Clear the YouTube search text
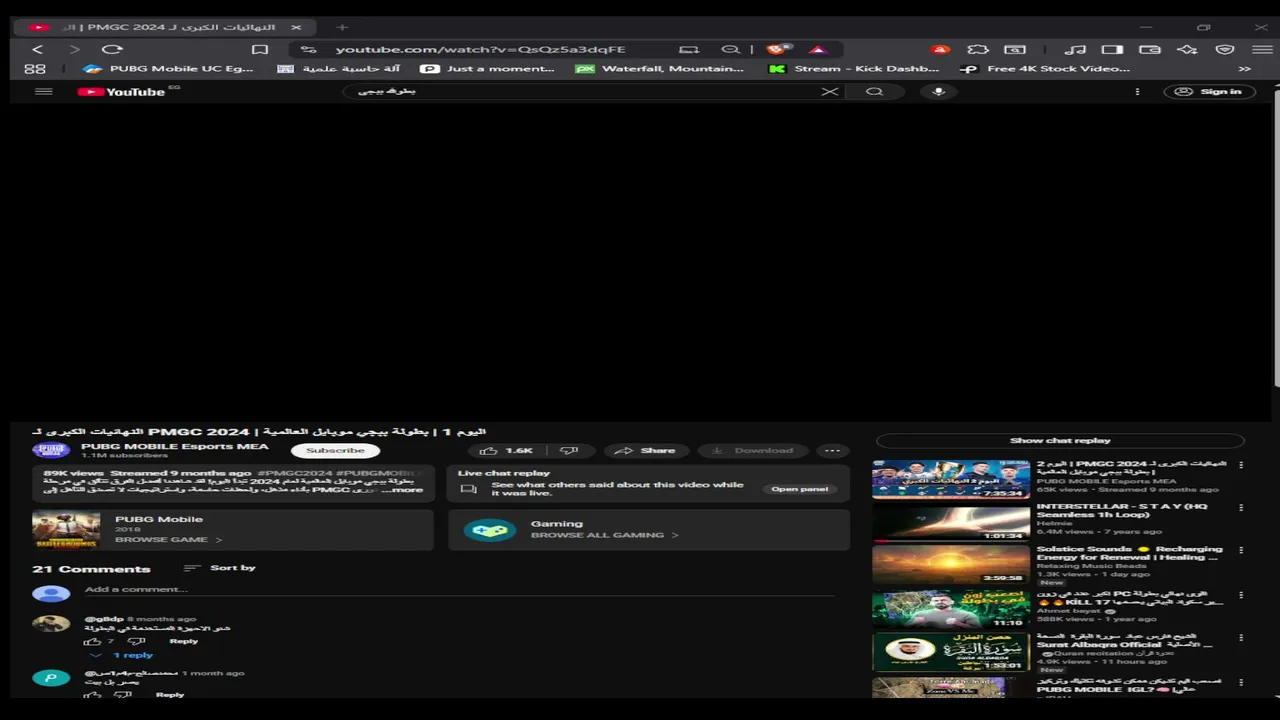 pos(830,91)
